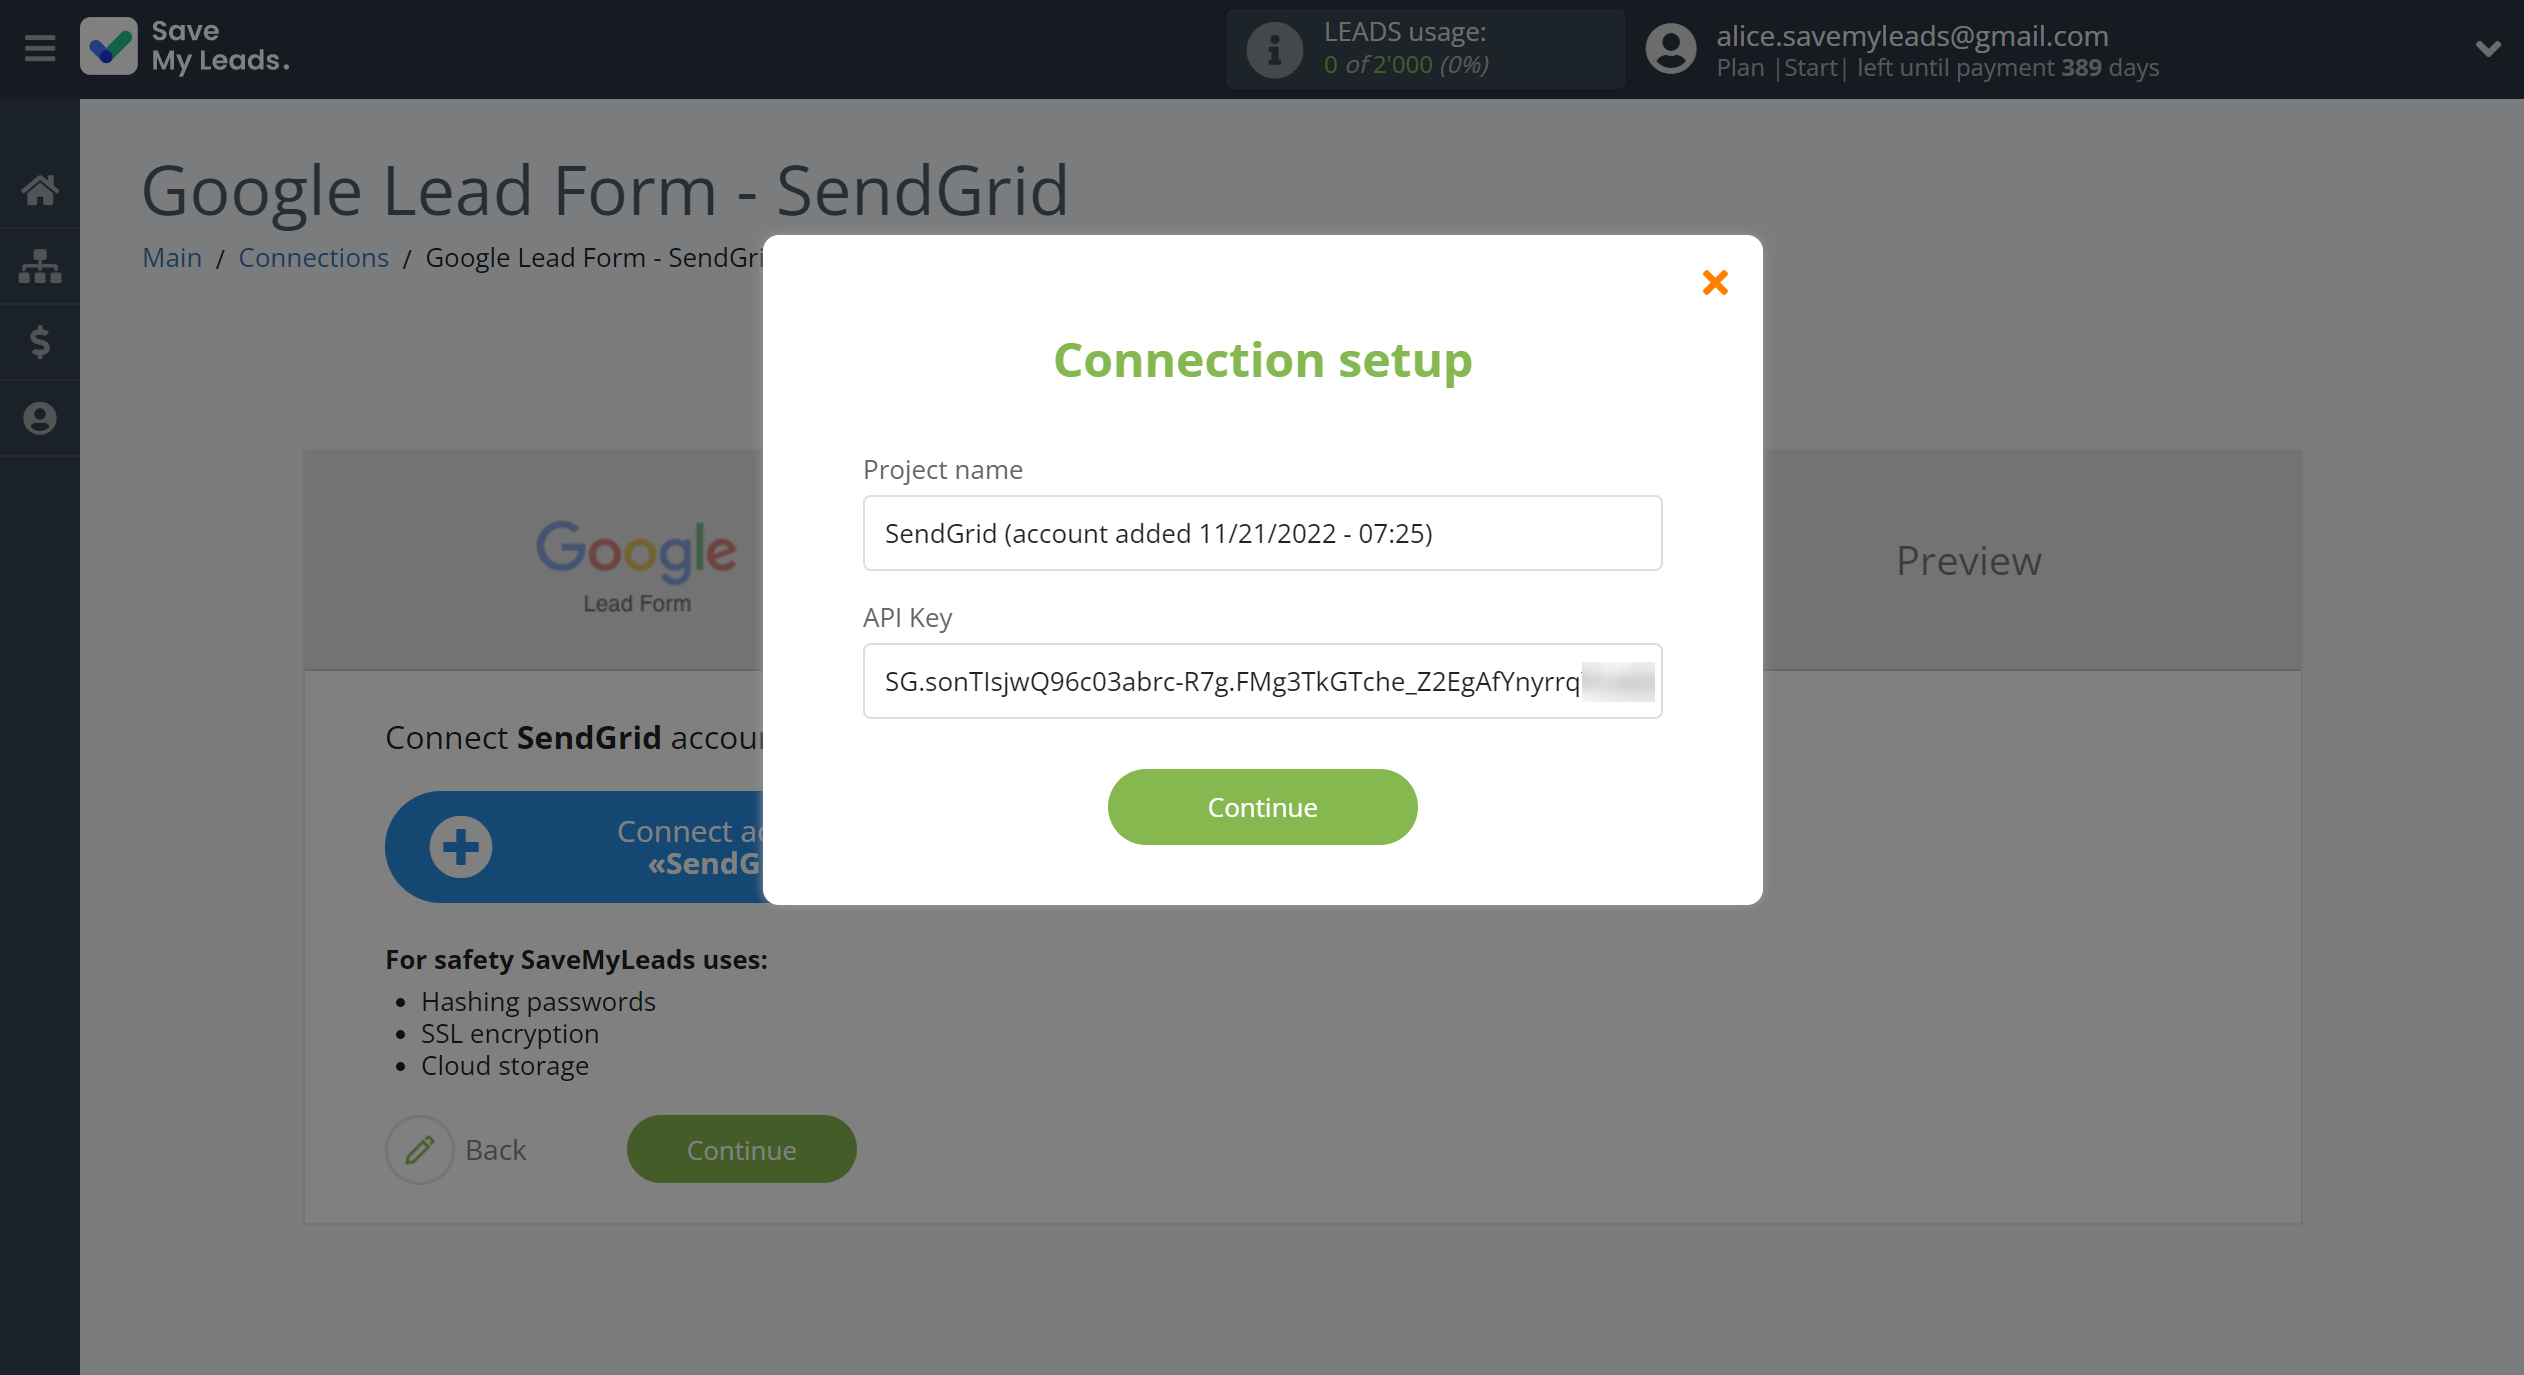
Task: Click the Google Lead Form logo
Action: (637, 559)
